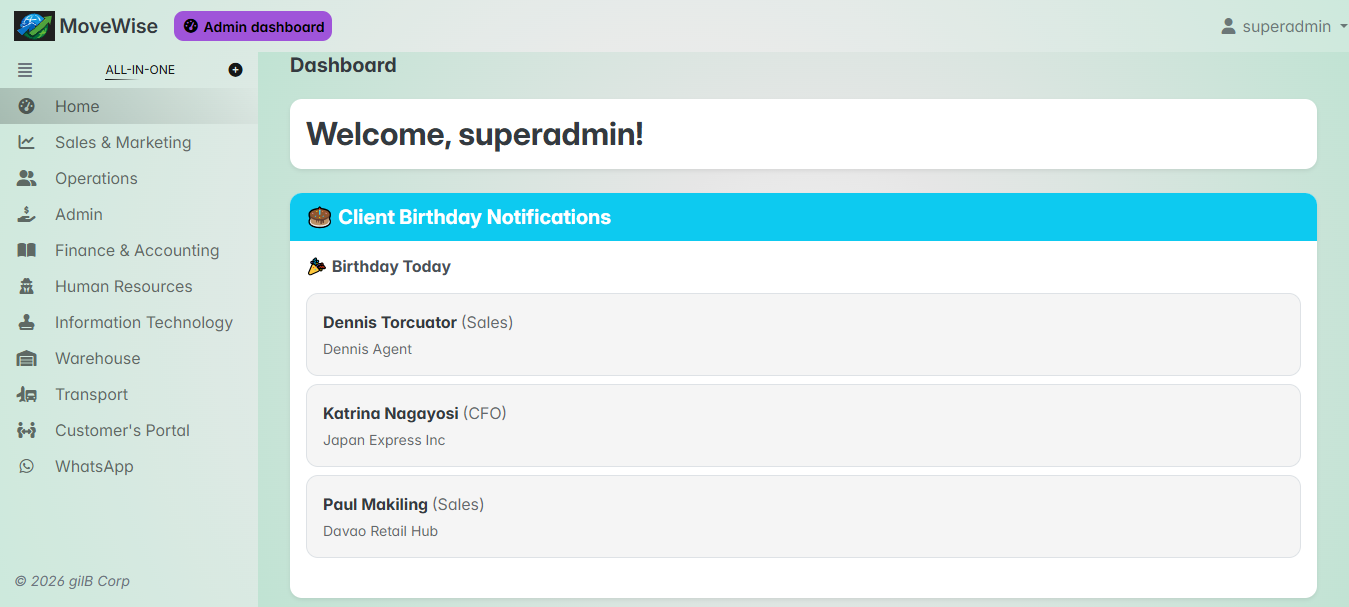Select the Operations people icon
The image size is (1349, 607).
pos(27,178)
